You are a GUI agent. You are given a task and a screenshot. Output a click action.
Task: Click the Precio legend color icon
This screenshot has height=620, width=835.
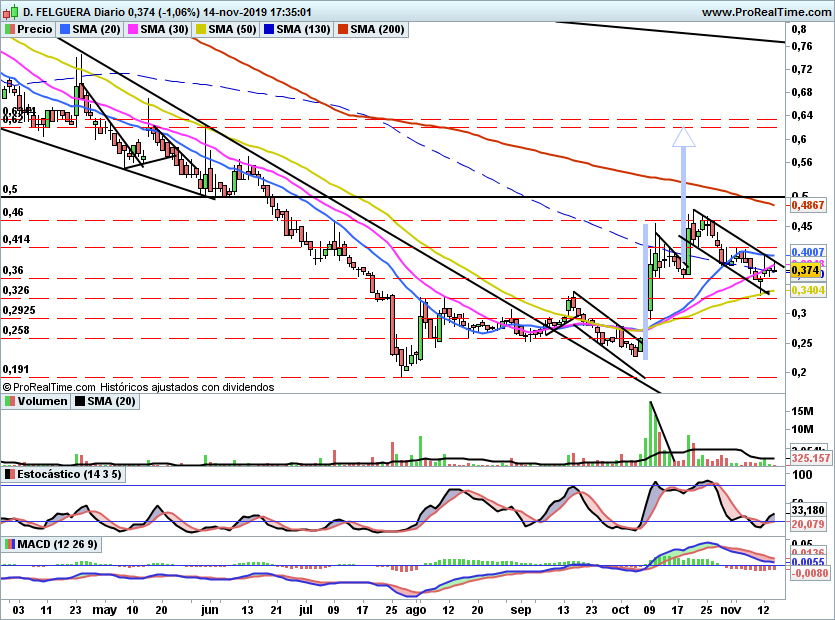[10, 30]
